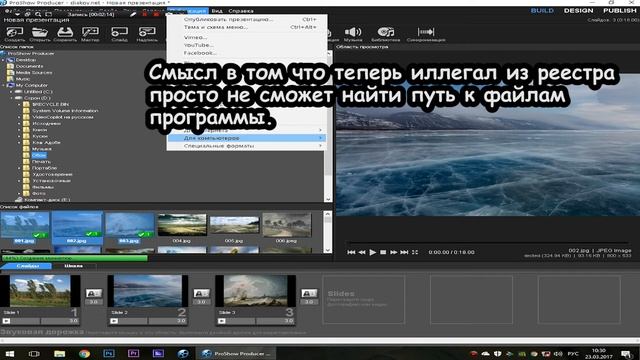Play the slideshow preview
Viewport: 640px width, 360px height.
tap(373, 252)
